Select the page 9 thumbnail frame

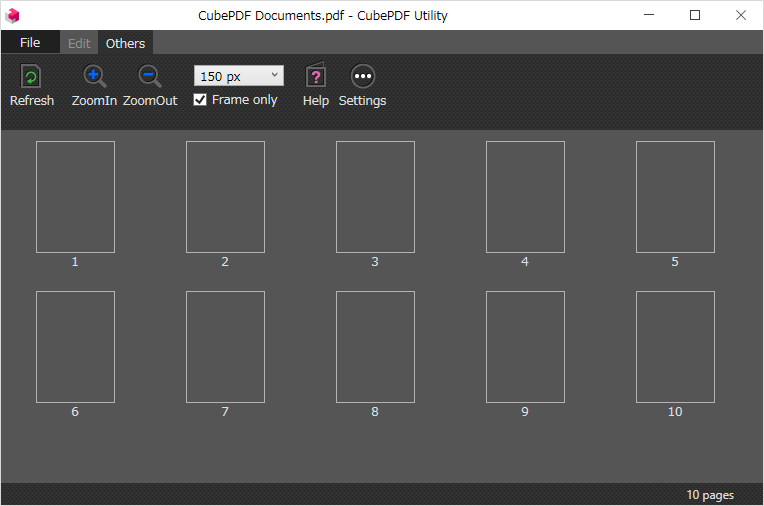(526, 347)
